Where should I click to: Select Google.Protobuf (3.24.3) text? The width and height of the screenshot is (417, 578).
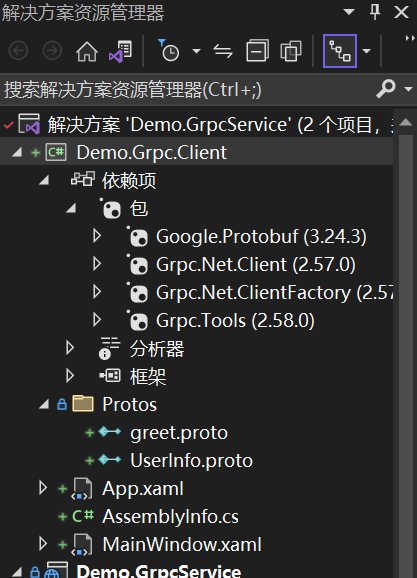(x=261, y=237)
